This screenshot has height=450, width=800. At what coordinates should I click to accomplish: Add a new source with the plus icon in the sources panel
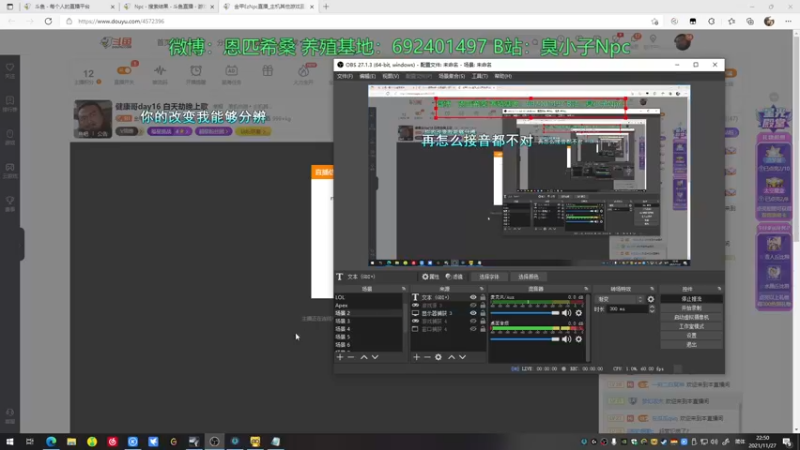pos(416,357)
